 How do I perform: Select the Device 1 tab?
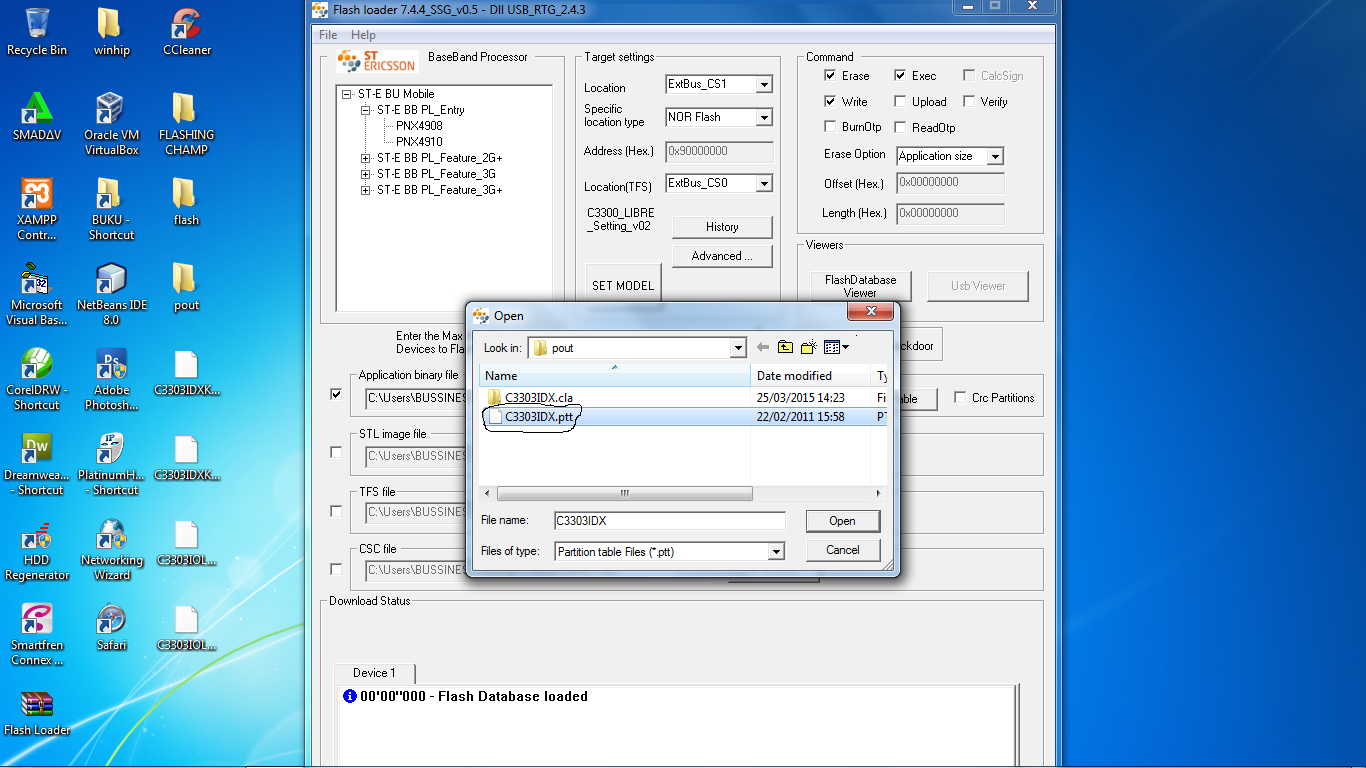coord(374,673)
